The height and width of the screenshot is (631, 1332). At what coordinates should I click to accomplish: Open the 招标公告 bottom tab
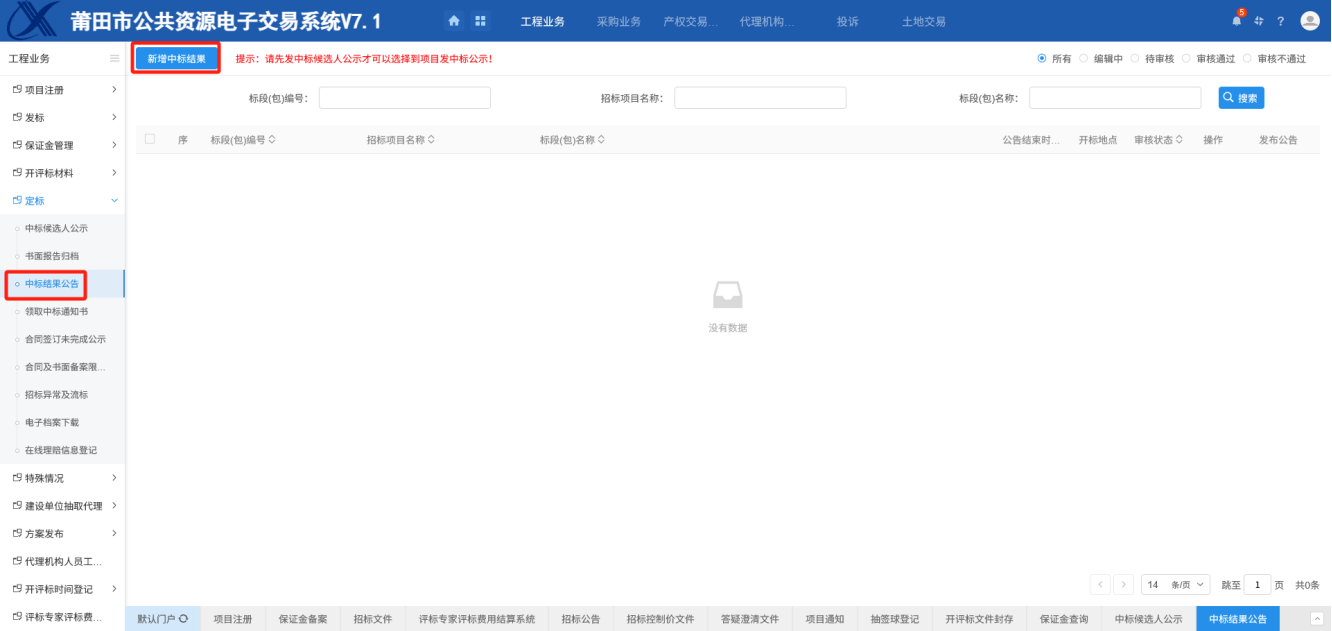pyautogui.click(x=580, y=620)
